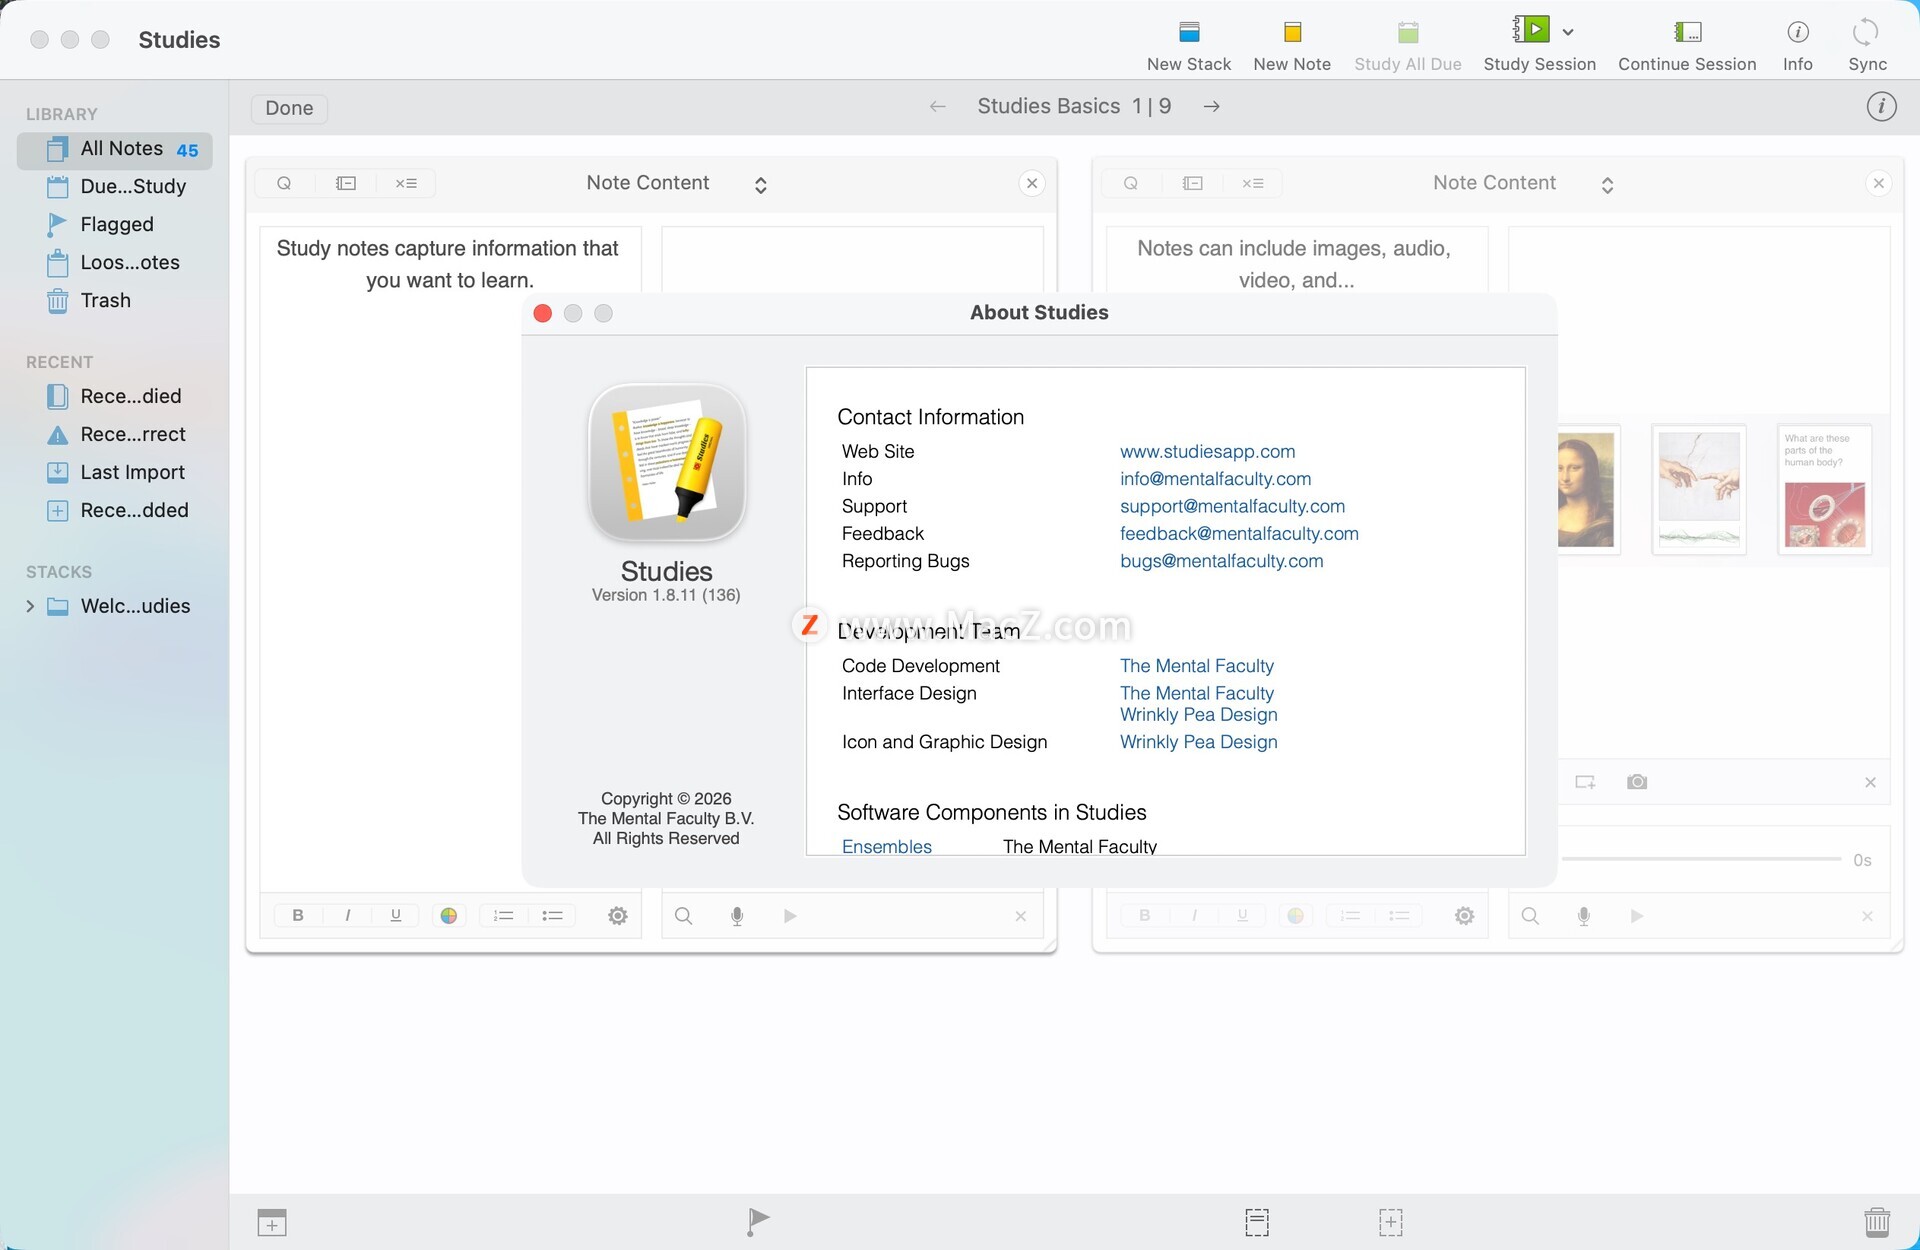Open the text color picker wheel
Image resolution: width=1920 pixels, height=1250 pixels.
click(449, 915)
